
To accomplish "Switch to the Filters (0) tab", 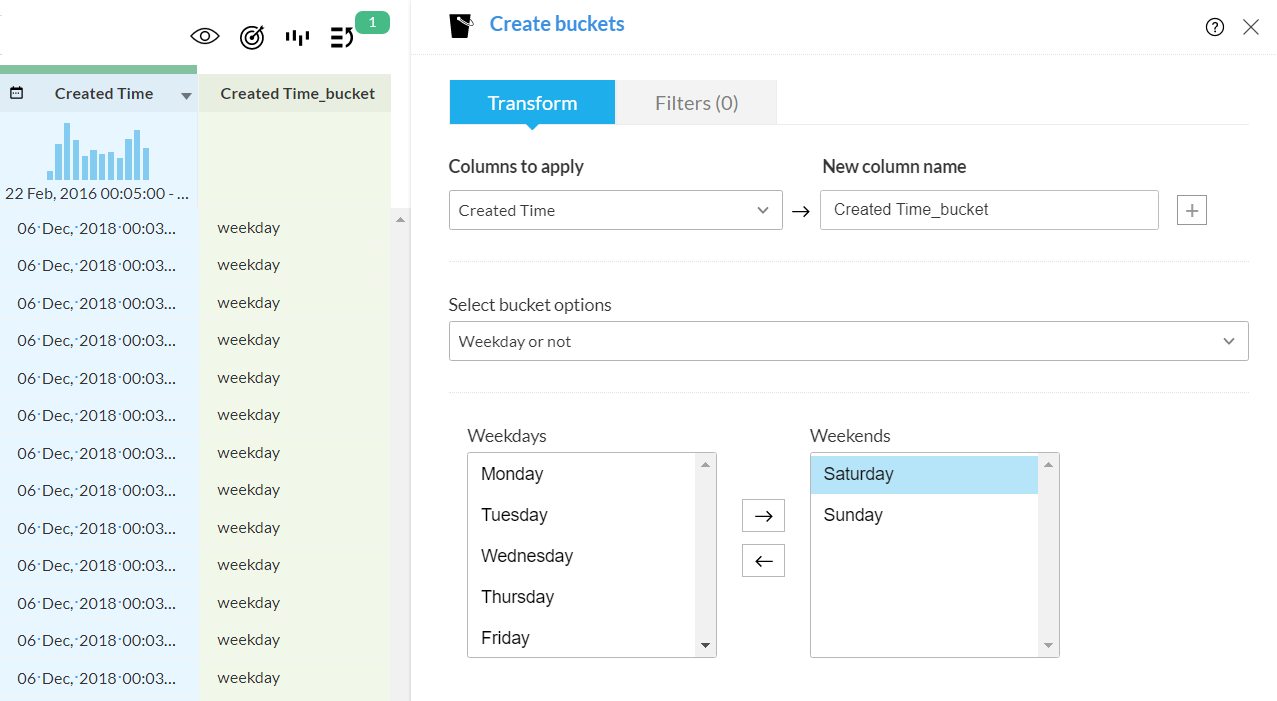I will [x=696, y=103].
